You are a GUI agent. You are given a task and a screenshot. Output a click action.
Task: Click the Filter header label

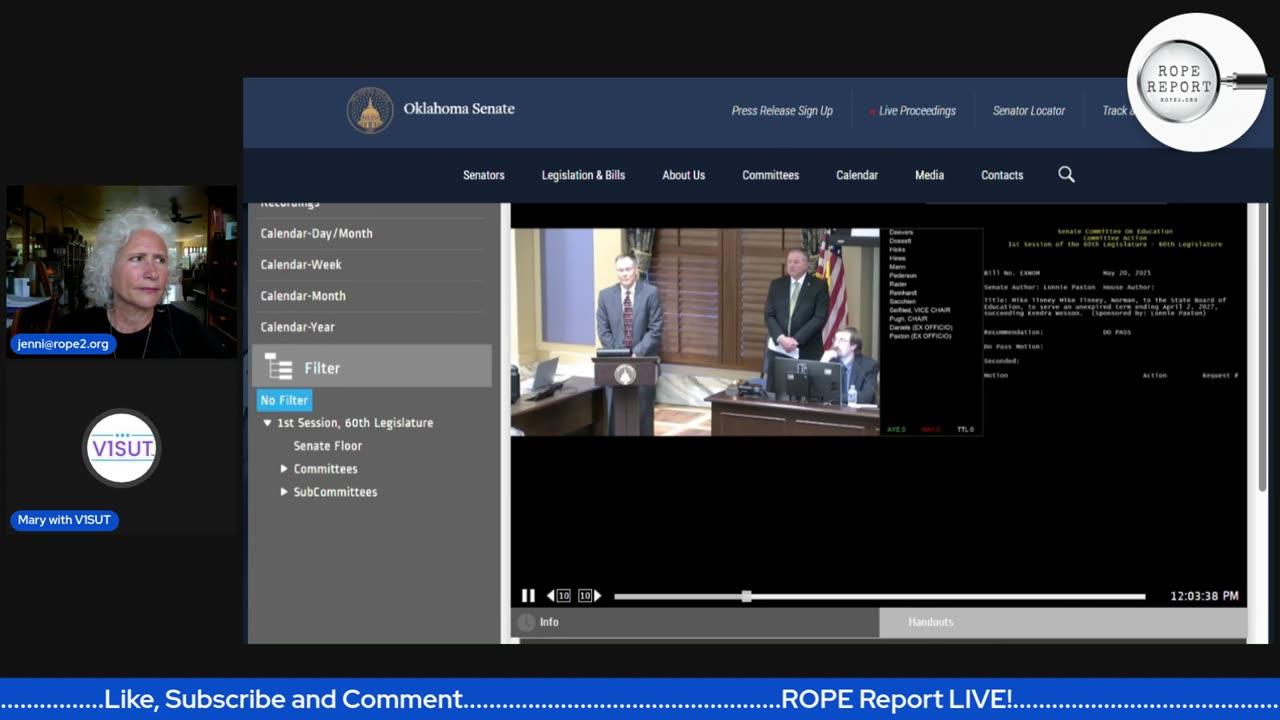click(x=322, y=368)
